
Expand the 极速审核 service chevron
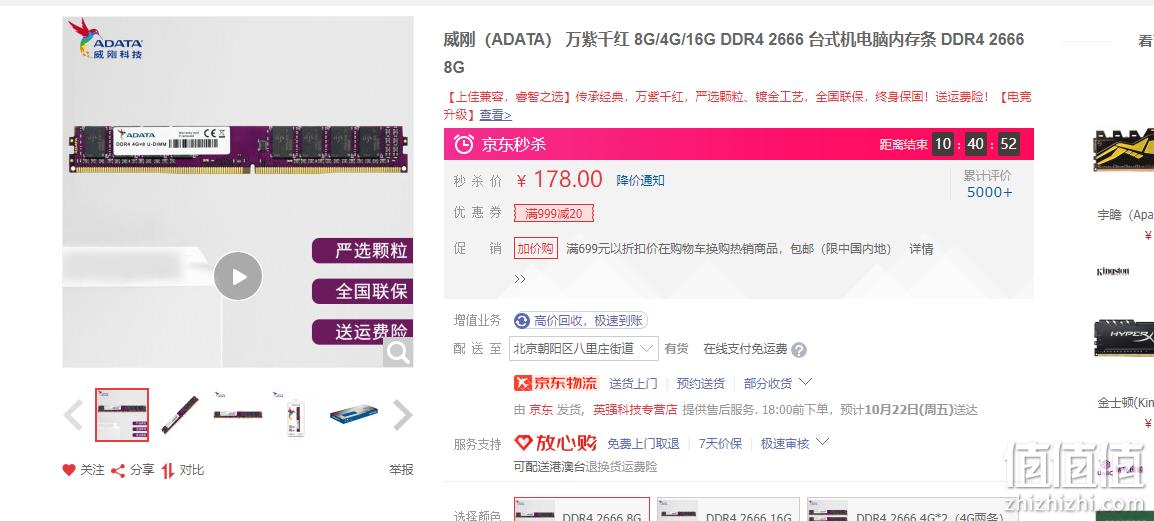click(823, 442)
